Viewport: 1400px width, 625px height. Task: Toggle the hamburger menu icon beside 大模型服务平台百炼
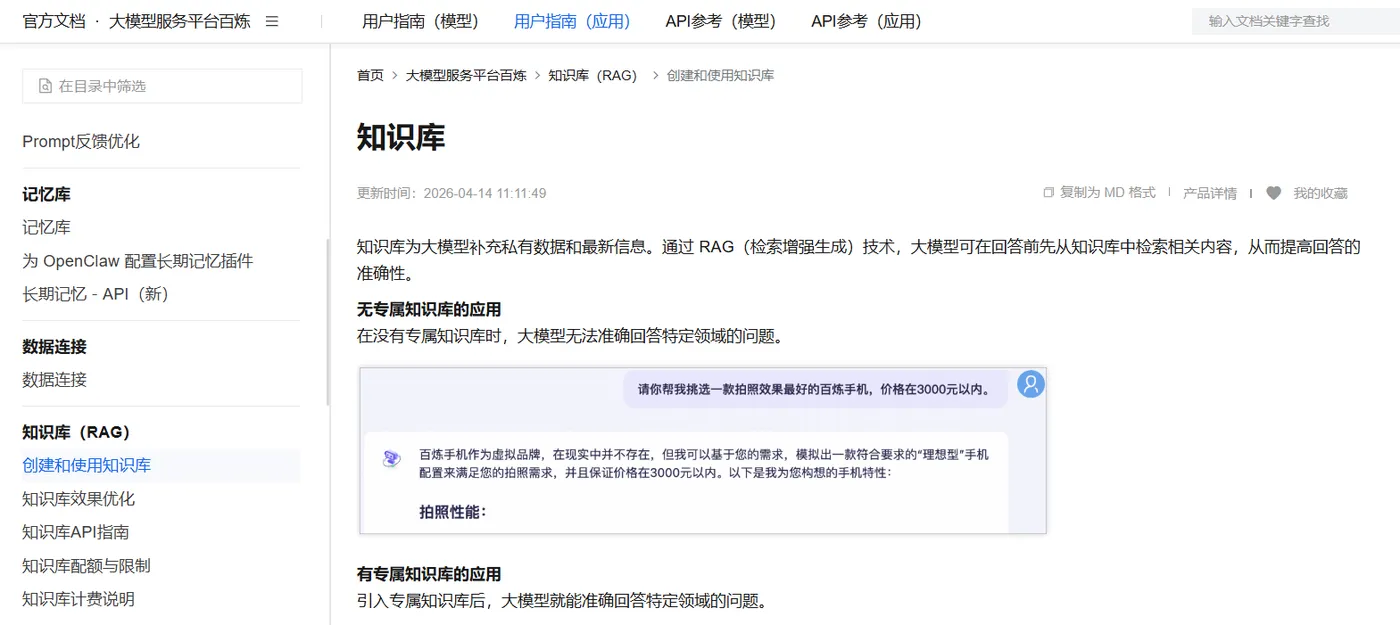tap(272, 21)
